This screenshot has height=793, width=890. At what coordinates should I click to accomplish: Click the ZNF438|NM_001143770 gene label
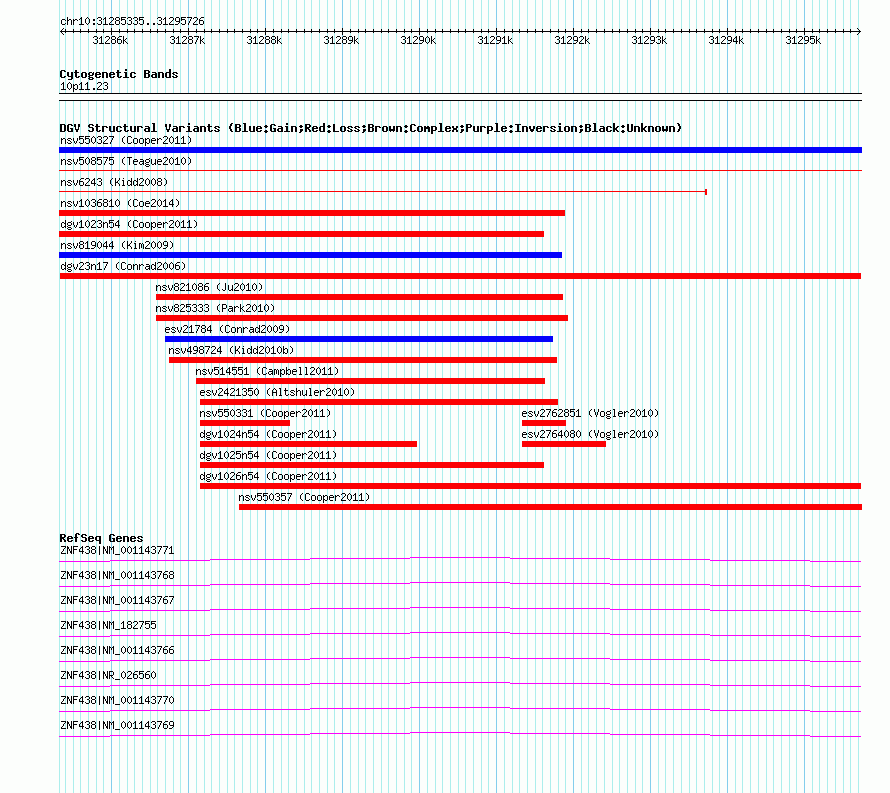click(x=117, y=700)
